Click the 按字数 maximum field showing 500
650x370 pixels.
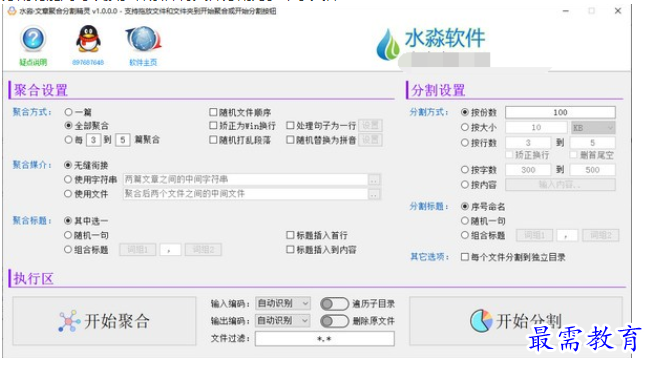tap(592, 170)
